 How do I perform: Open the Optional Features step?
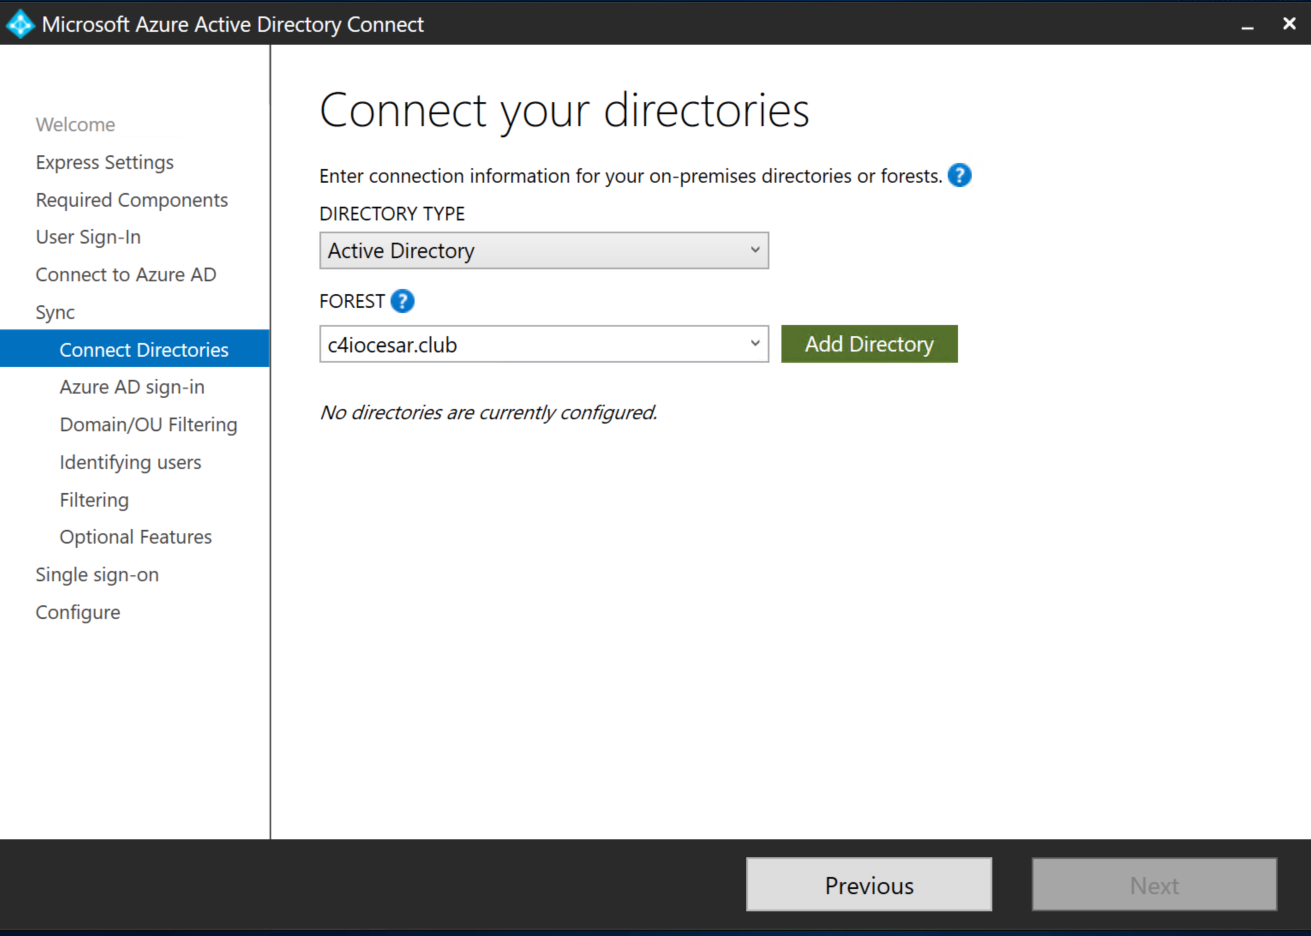click(x=136, y=537)
